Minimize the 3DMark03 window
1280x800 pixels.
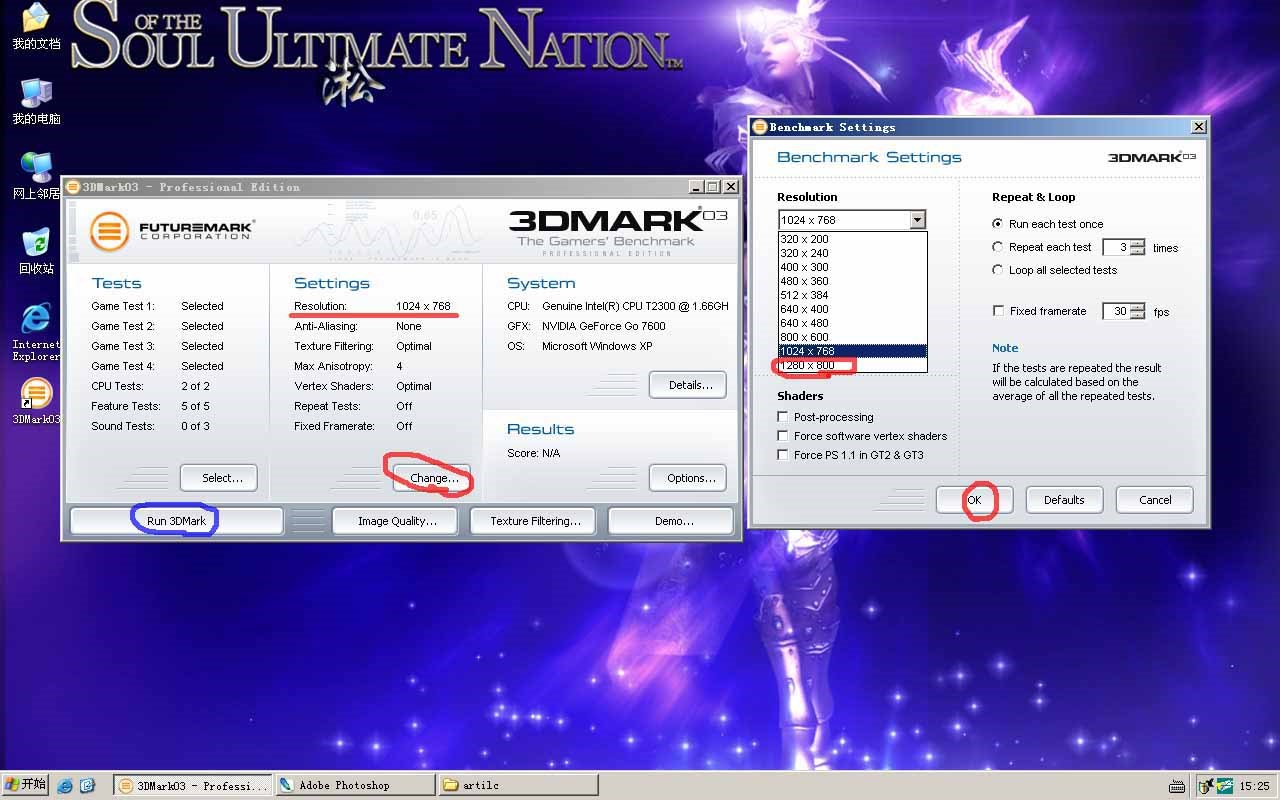click(x=695, y=187)
